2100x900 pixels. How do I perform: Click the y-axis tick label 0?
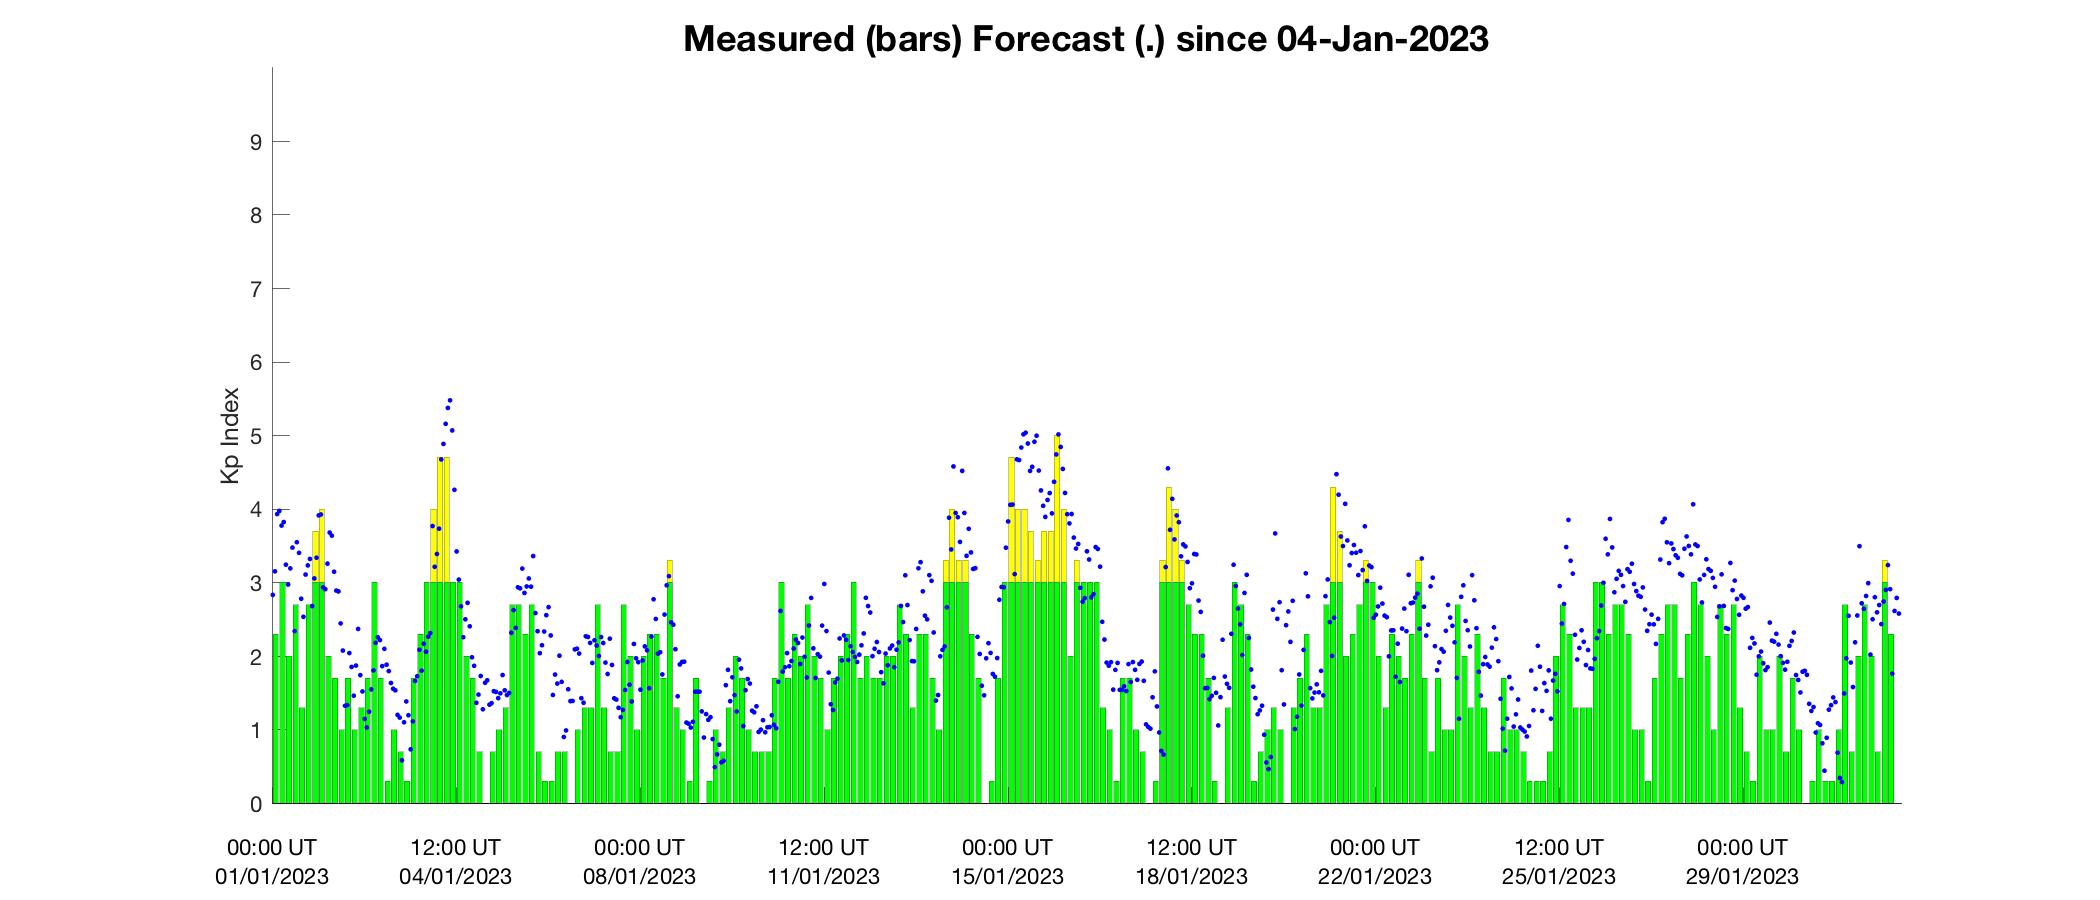pos(256,804)
